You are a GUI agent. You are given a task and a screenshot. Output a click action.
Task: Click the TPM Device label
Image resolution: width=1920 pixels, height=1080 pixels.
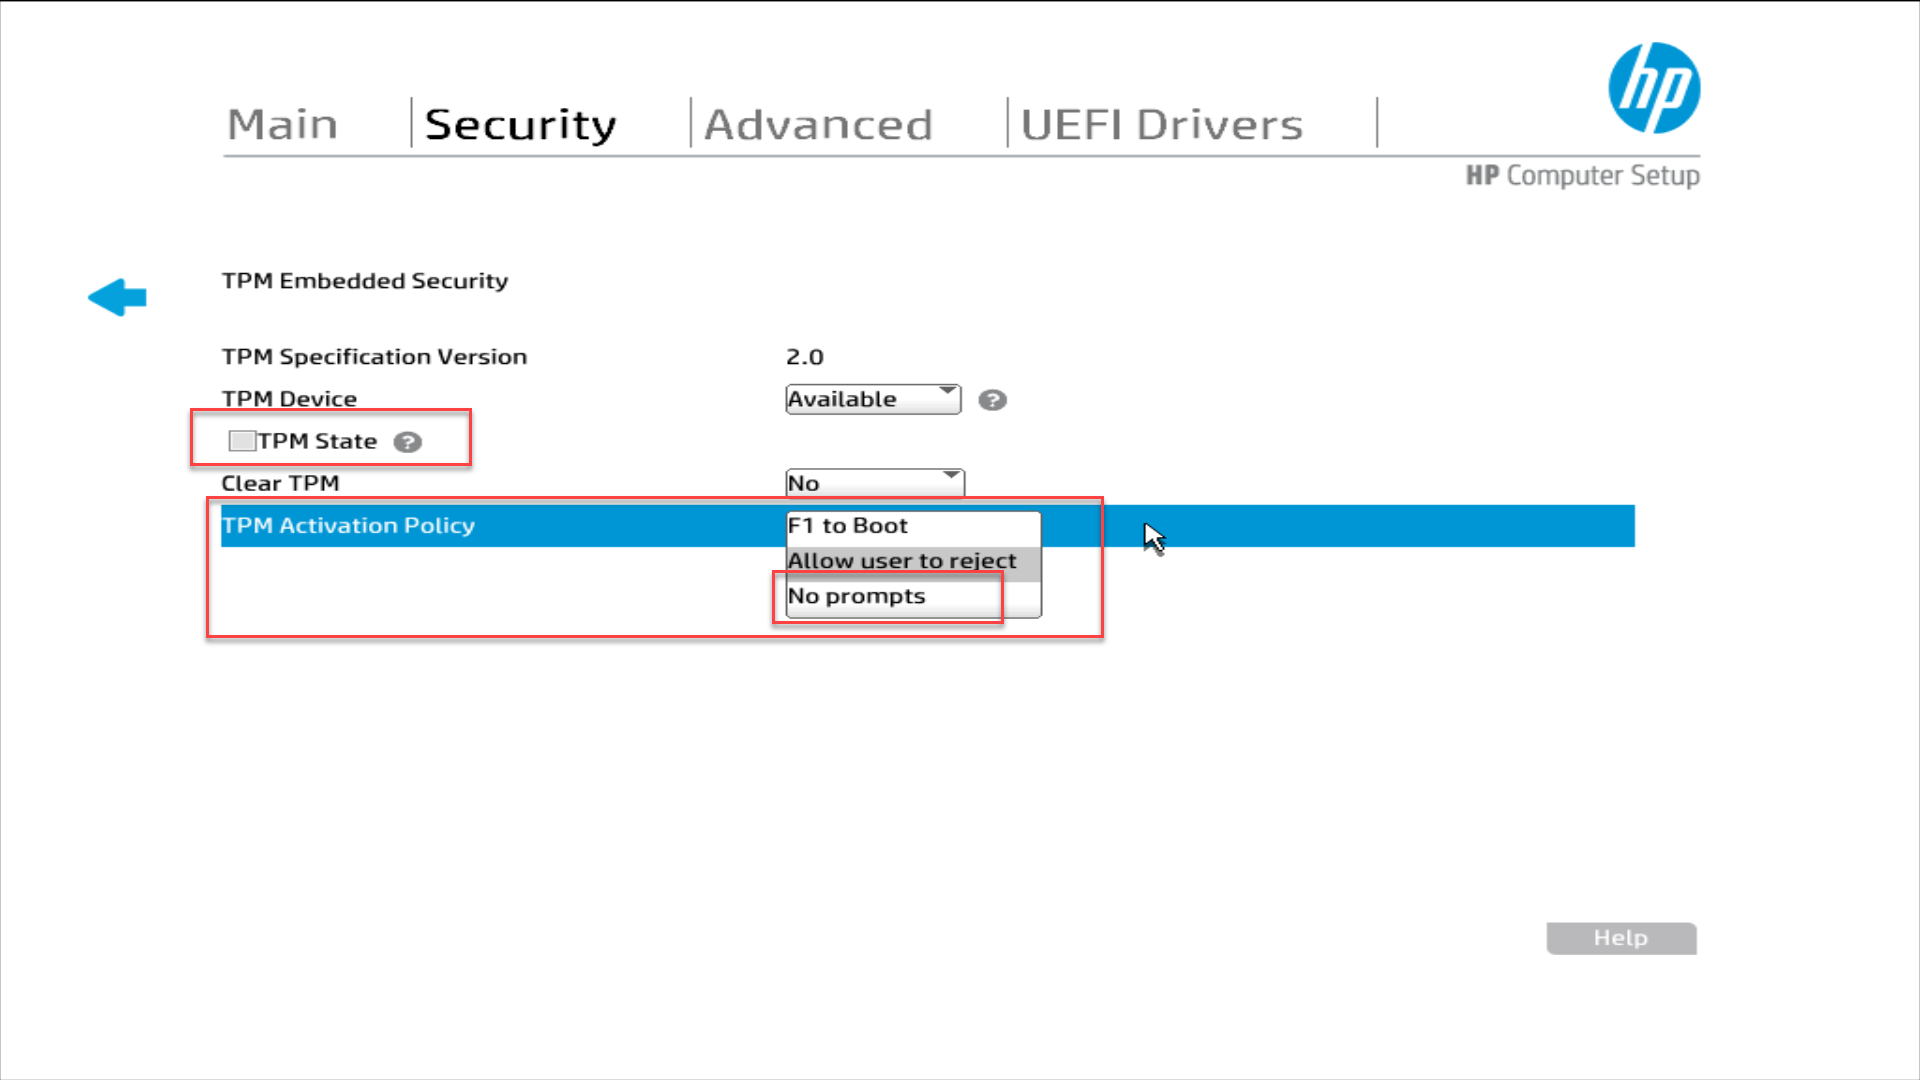click(289, 399)
